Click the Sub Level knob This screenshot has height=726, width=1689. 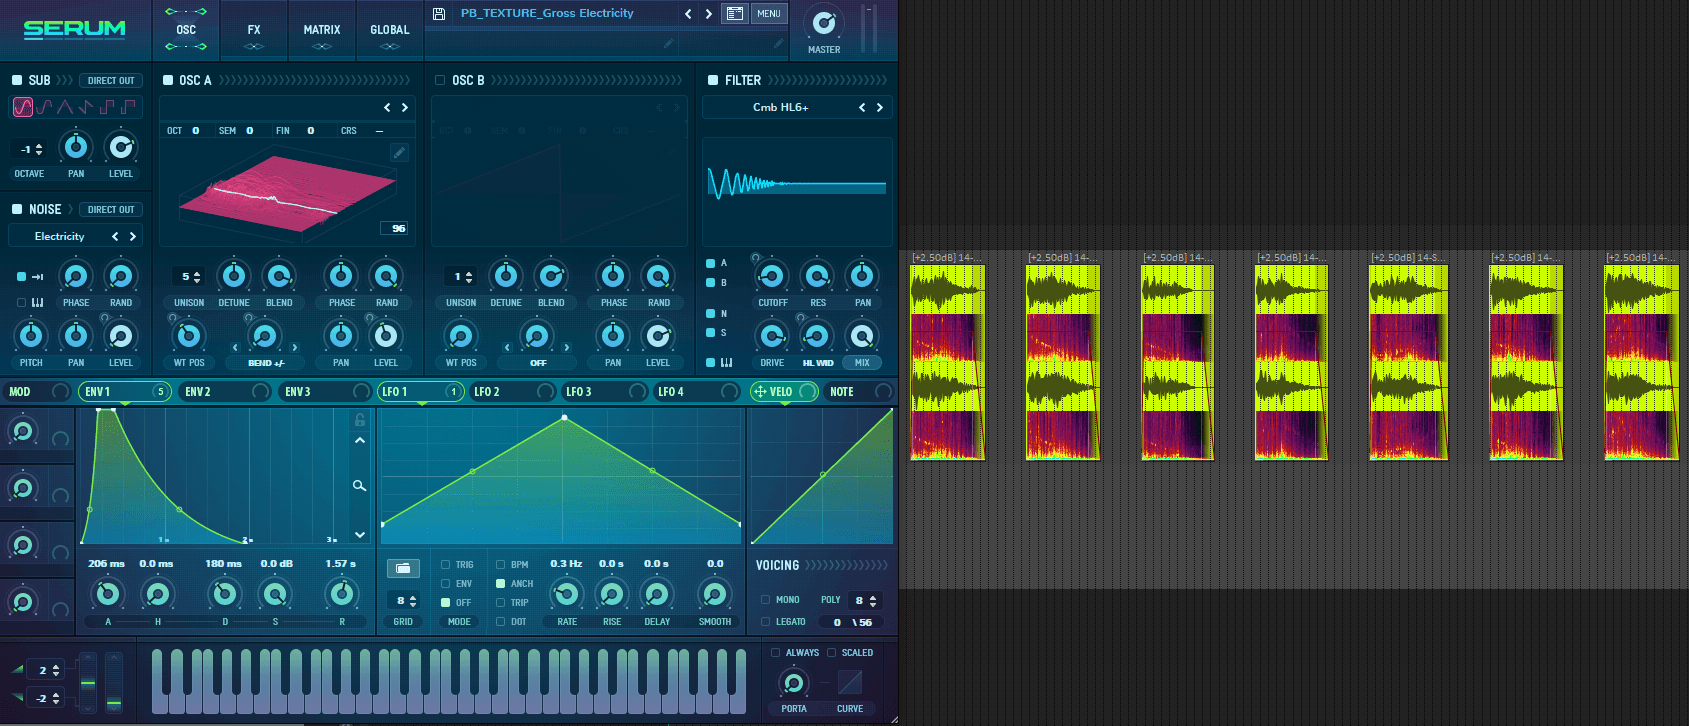point(121,147)
